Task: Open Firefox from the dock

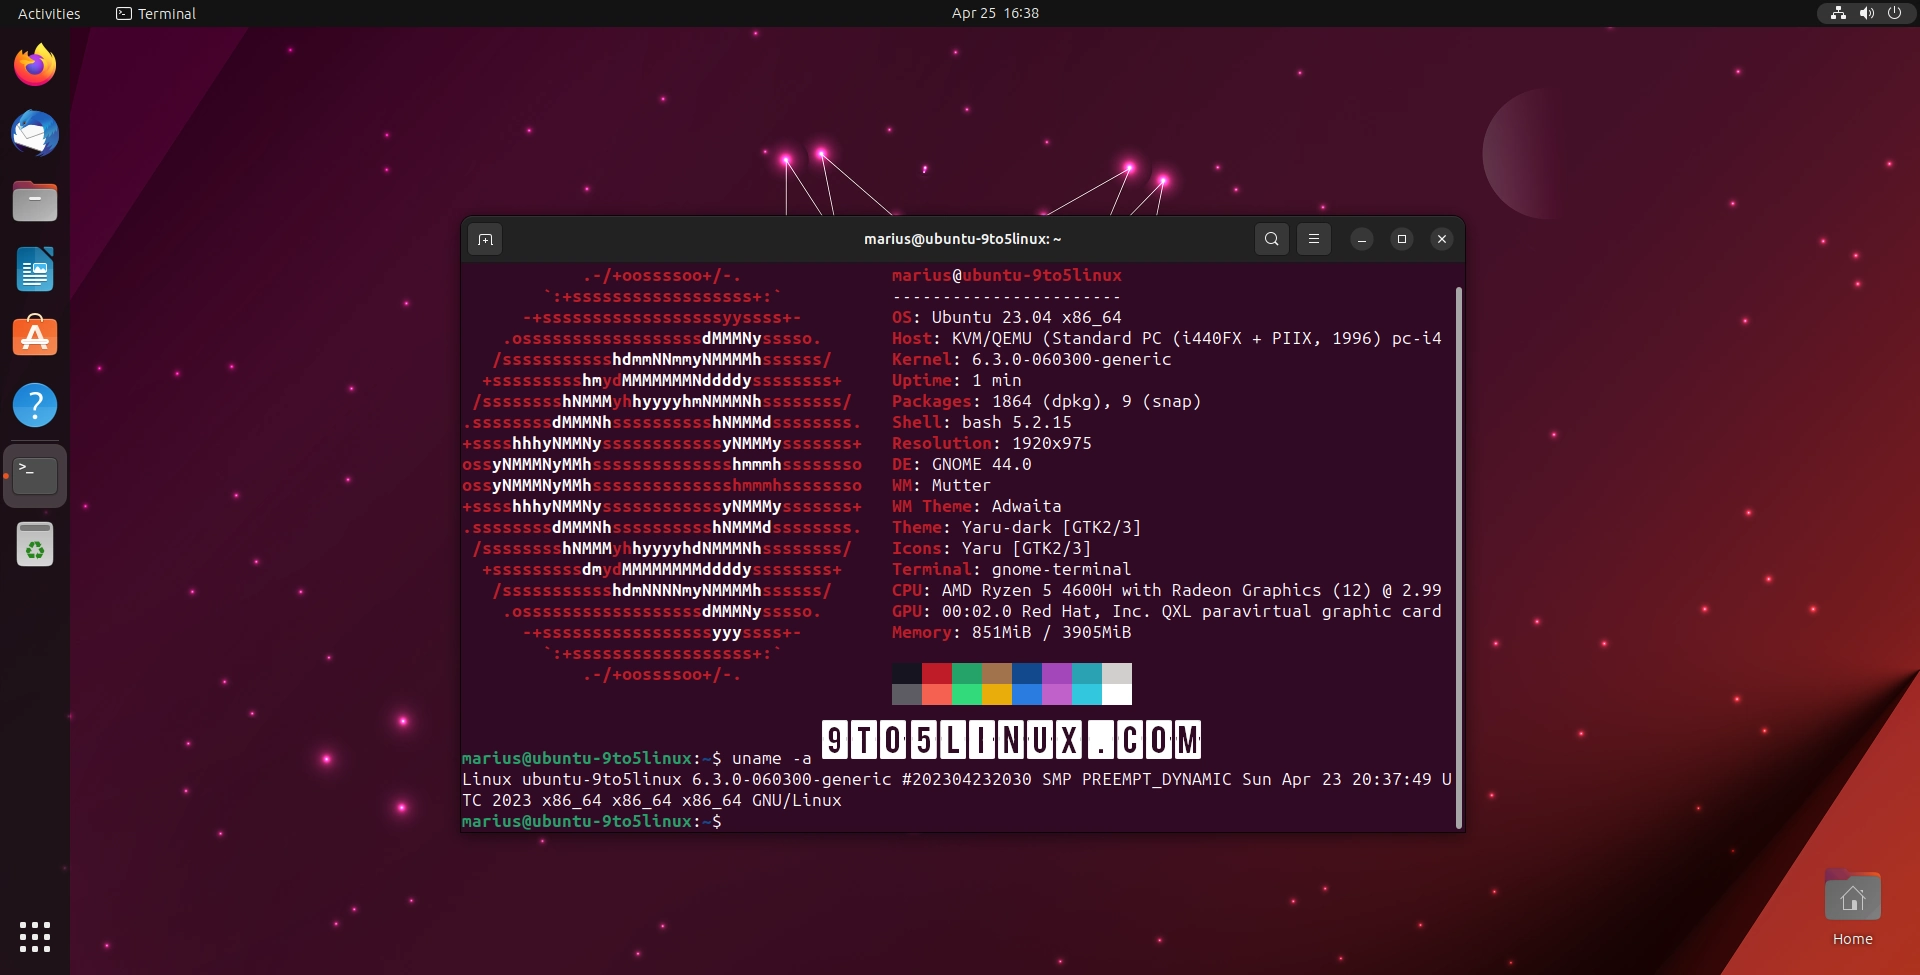Action: (35, 64)
